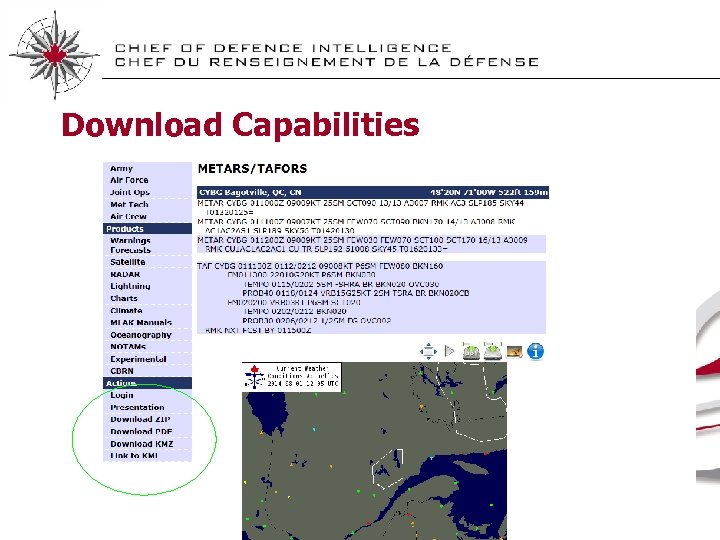Open the Experimental products link
720x540 pixels.
(x=138, y=359)
